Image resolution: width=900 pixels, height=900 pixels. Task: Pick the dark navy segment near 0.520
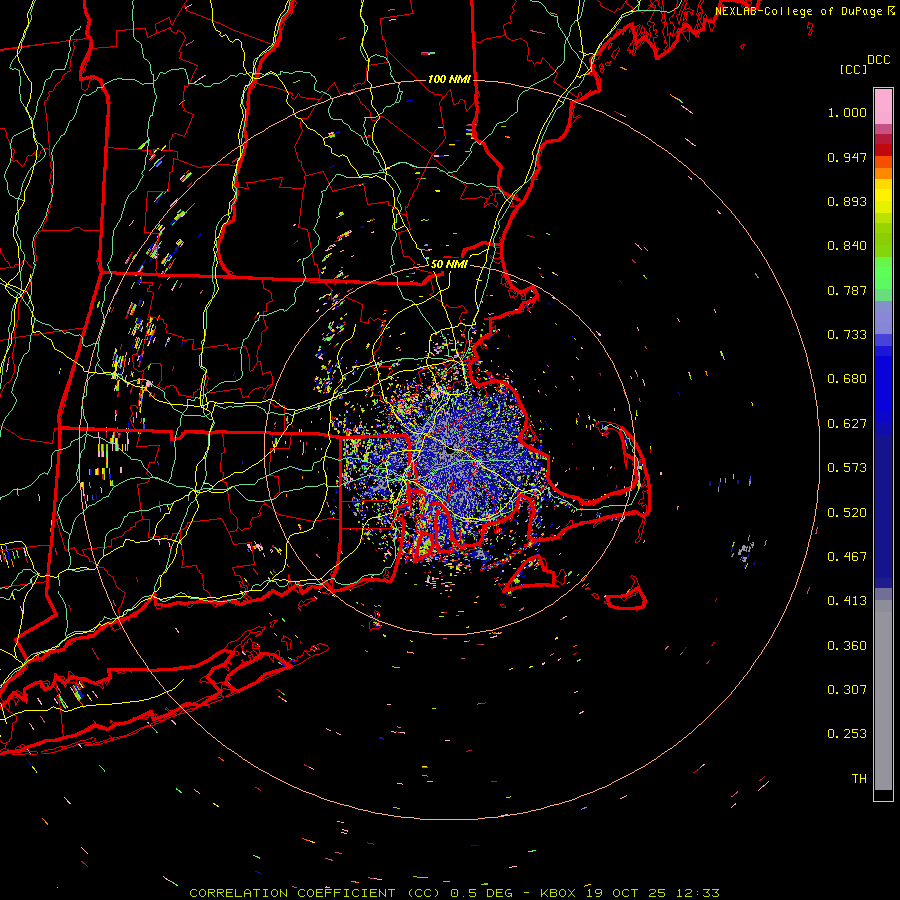point(883,511)
